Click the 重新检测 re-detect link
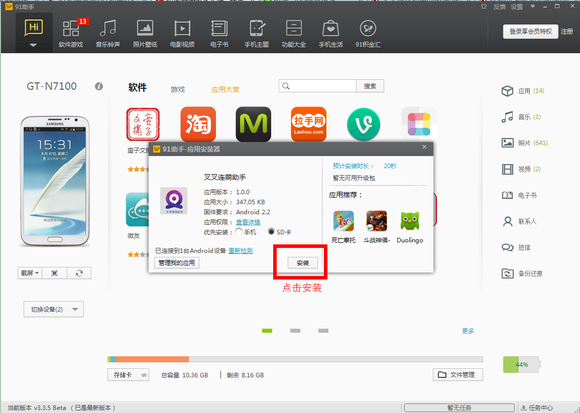Screen dimensions: 580x413 click(x=240, y=251)
